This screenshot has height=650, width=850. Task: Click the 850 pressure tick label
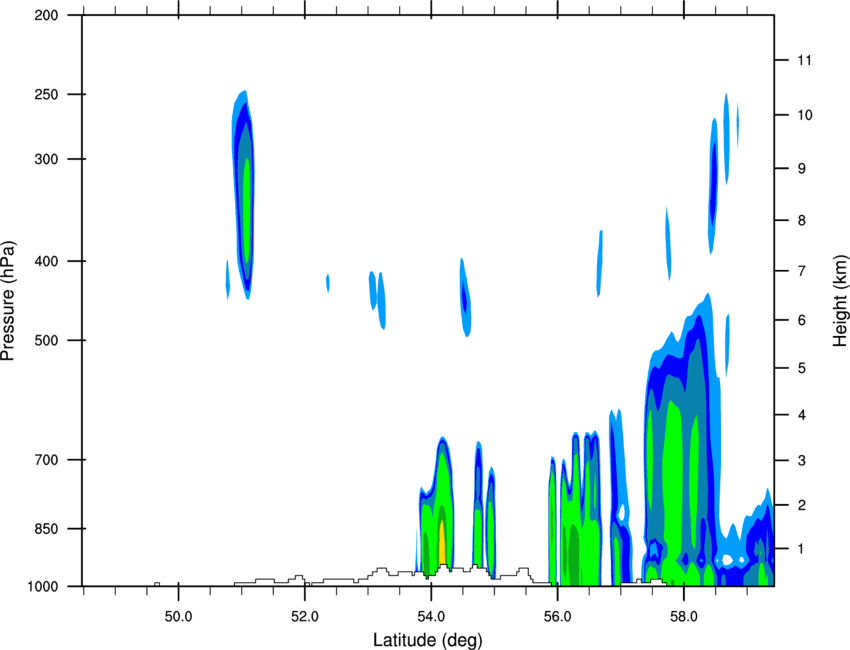[46, 529]
